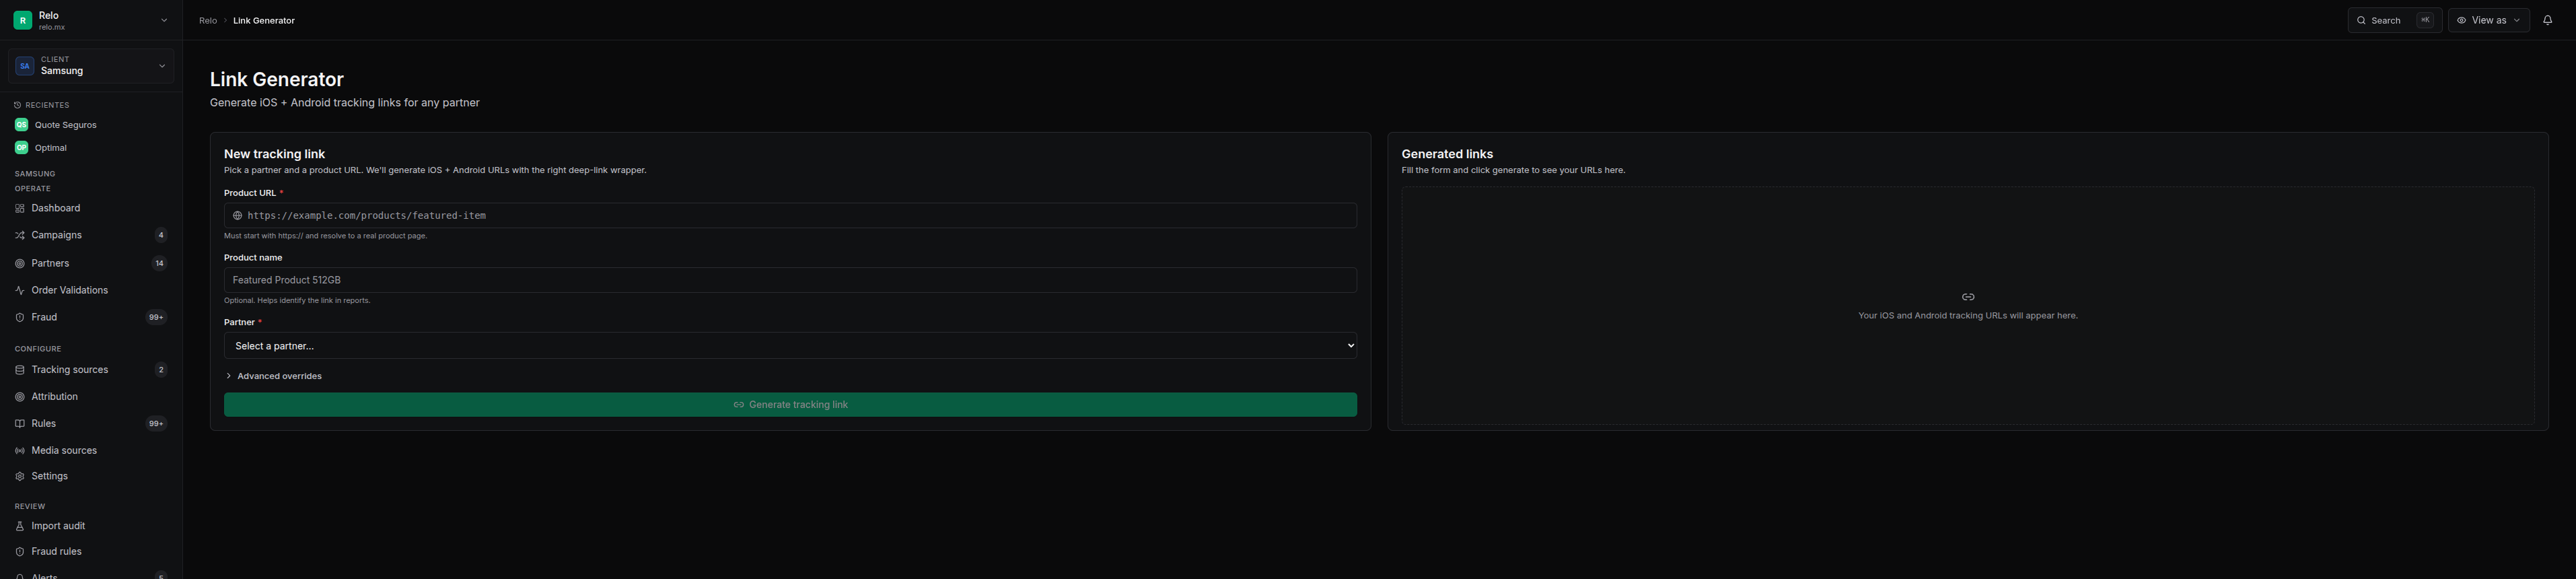Open Order Validations page

tap(91, 290)
